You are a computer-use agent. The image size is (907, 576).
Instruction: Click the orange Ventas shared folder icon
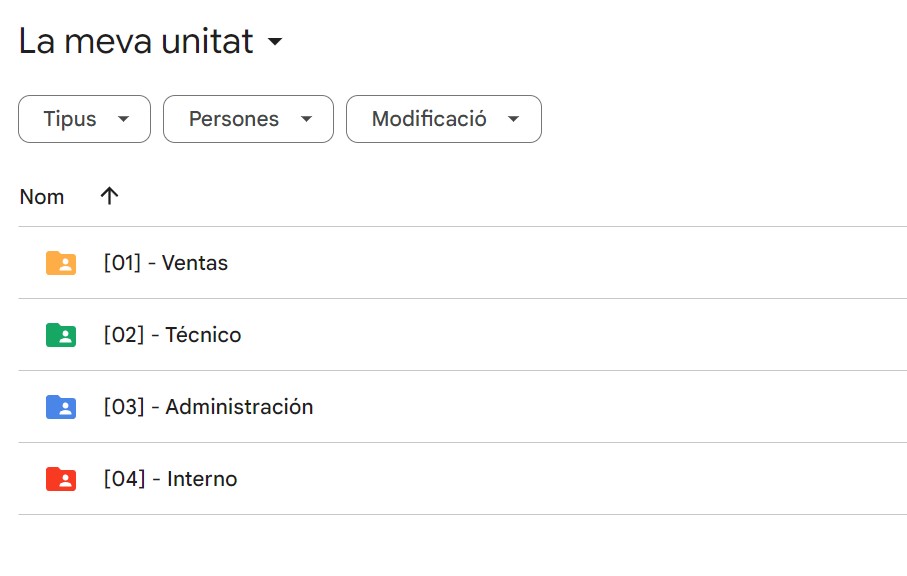coord(61,263)
